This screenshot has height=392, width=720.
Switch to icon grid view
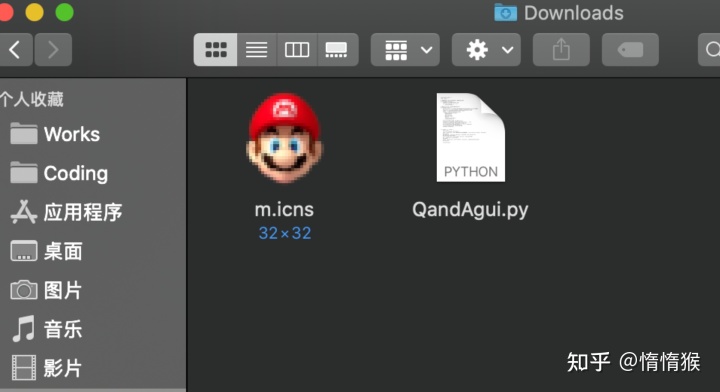coord(215,50)
